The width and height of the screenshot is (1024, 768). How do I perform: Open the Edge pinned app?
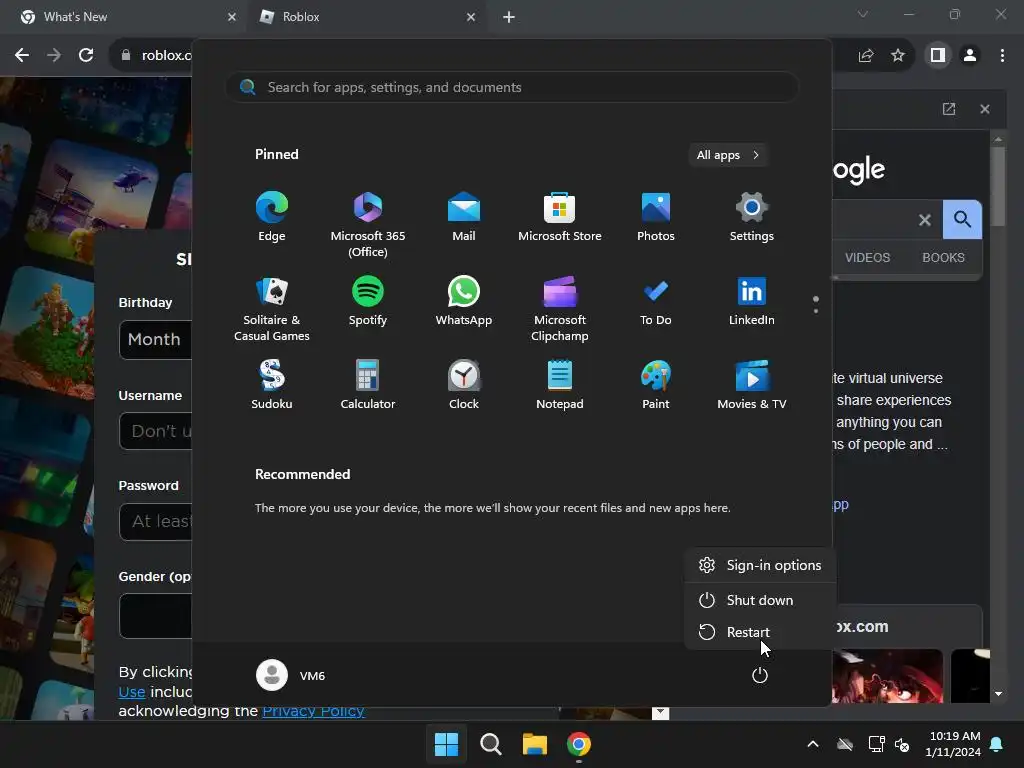272,217
